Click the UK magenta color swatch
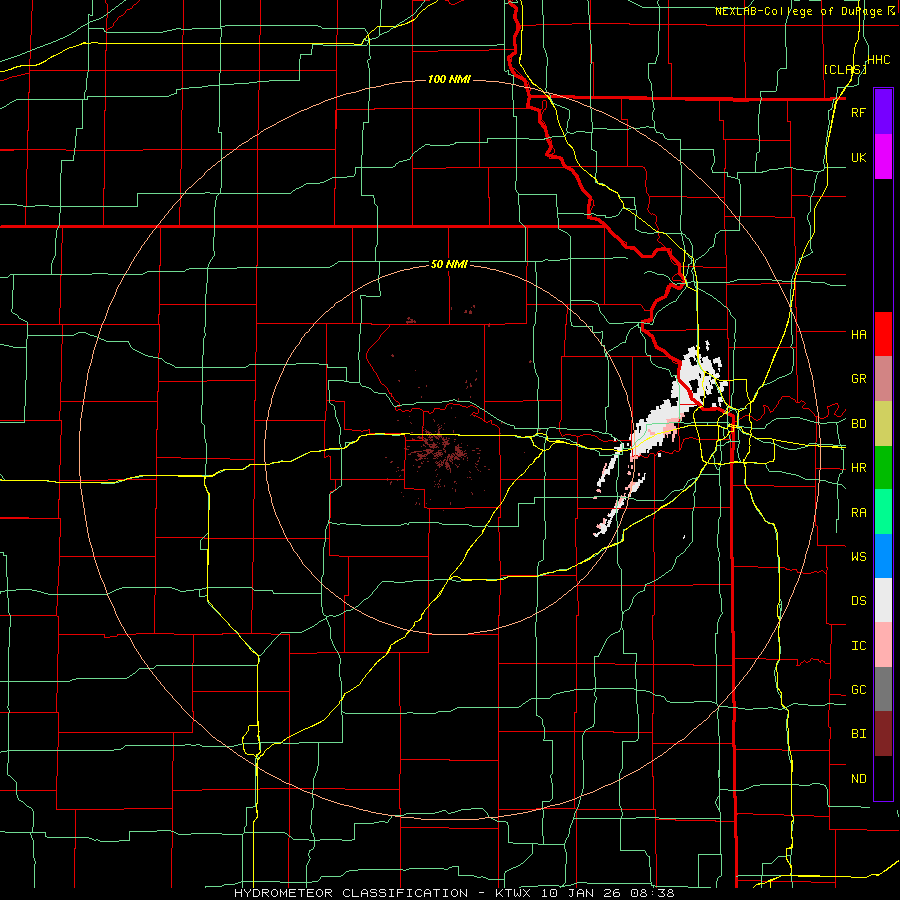 (883, 157)
